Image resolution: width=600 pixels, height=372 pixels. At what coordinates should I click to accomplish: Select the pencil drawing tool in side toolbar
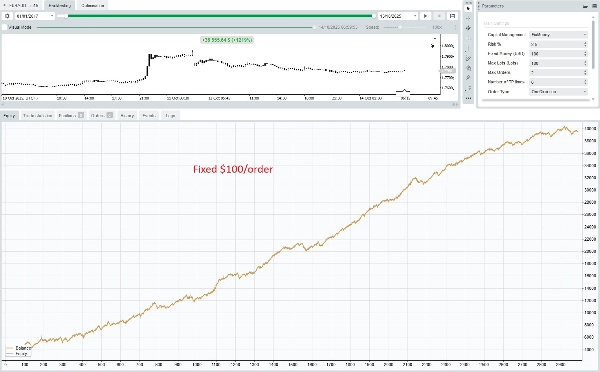[468, 58]
